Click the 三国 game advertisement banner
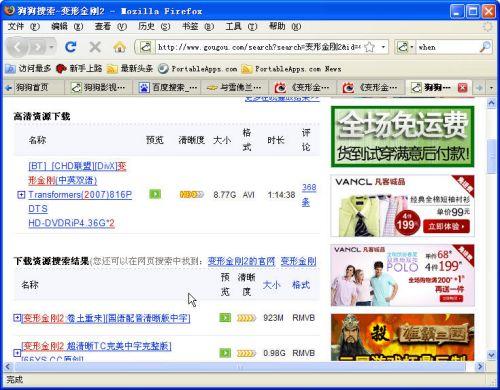 [402, 337]
